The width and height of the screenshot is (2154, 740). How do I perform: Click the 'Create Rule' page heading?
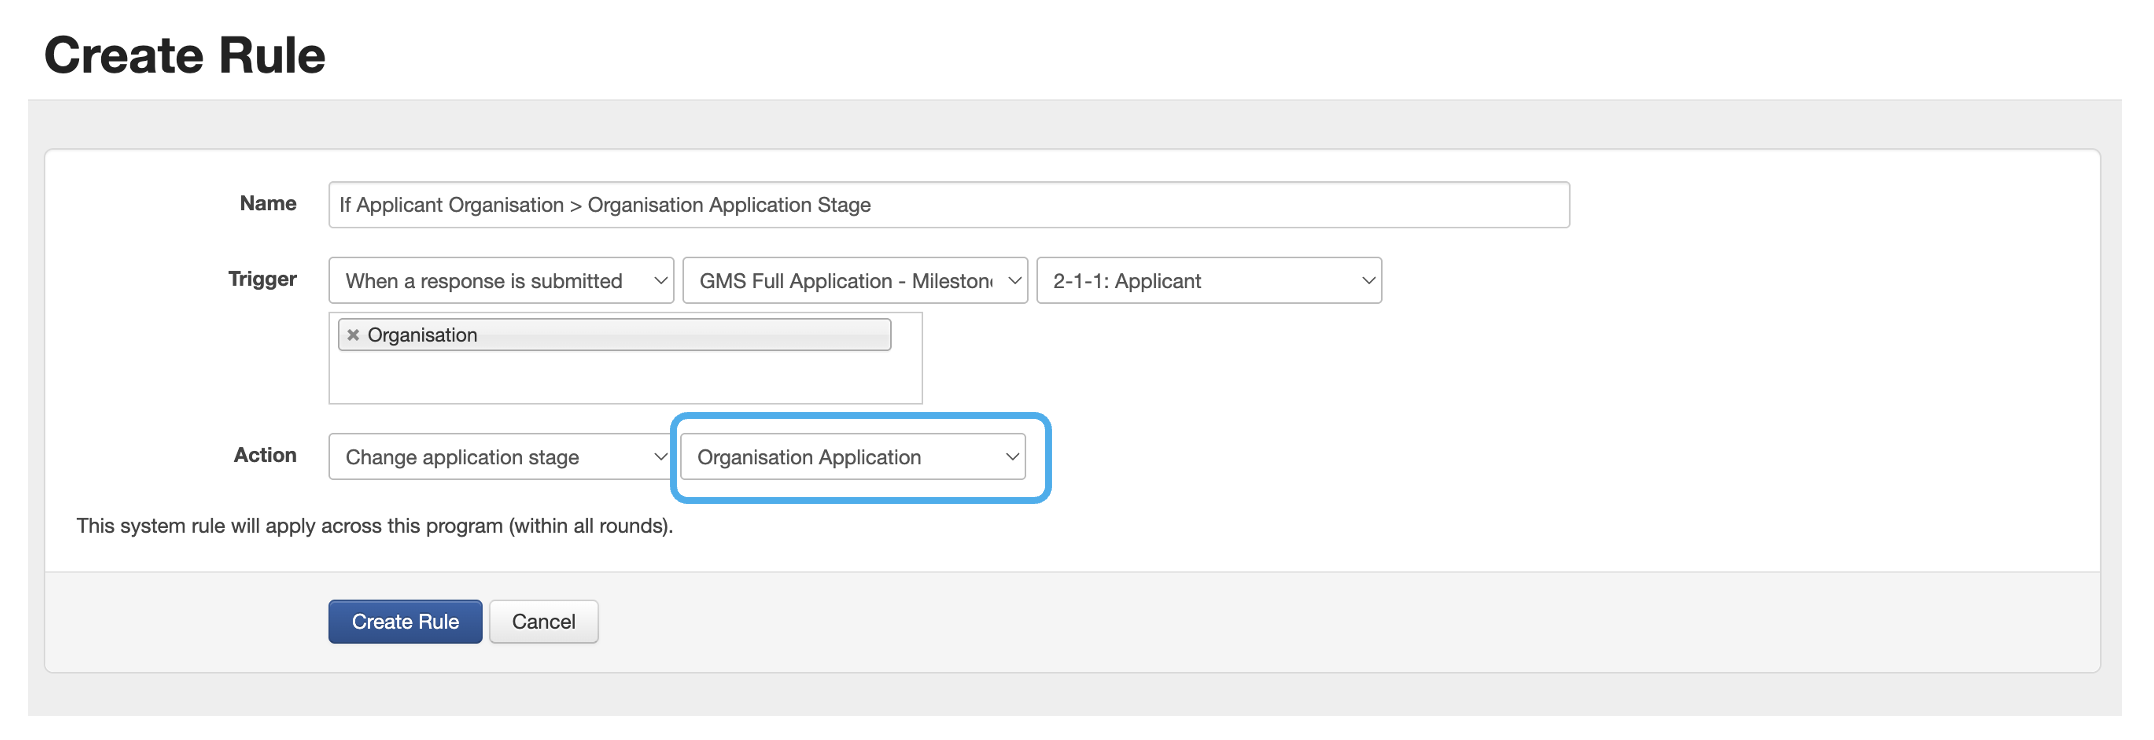click(x=185, y=55)
